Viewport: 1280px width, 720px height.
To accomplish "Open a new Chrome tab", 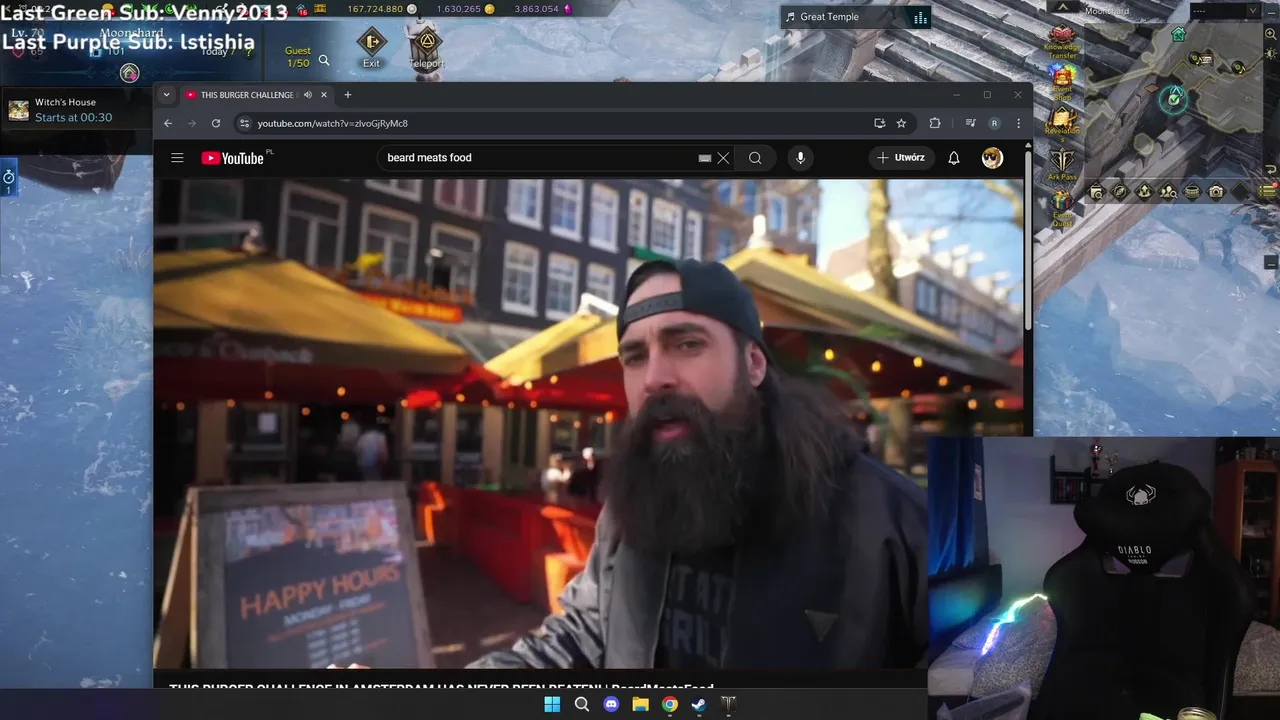I will tap(348, 95).
